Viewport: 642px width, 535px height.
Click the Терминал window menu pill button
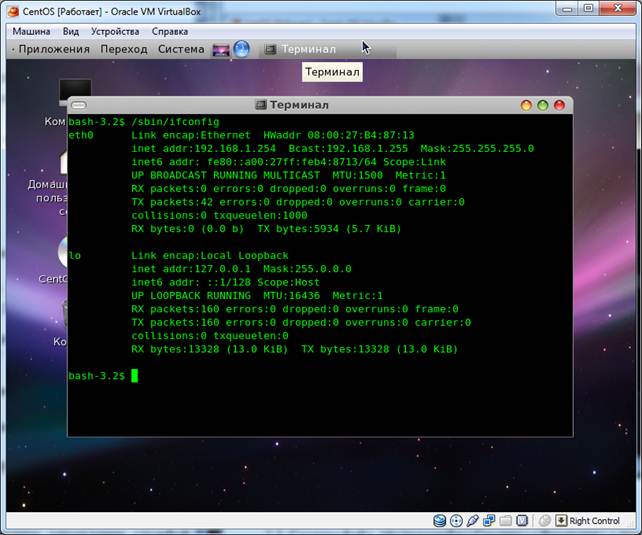click(79, 105)
